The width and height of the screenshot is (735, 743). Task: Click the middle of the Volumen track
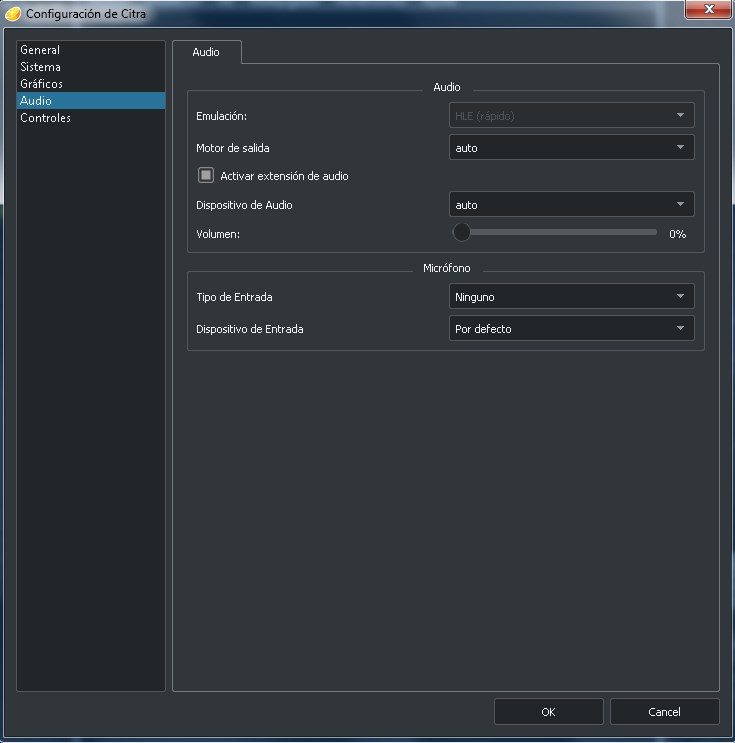pos(555,232)
